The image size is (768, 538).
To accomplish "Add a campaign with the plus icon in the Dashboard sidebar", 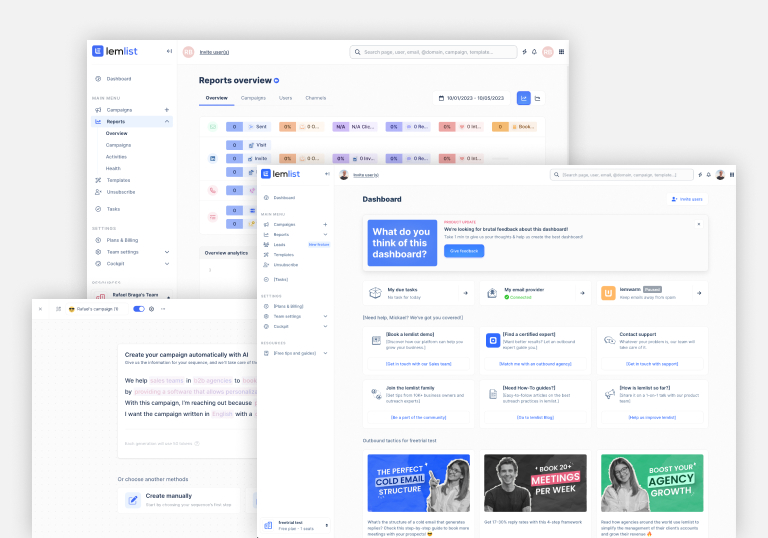I will (325, 224).
